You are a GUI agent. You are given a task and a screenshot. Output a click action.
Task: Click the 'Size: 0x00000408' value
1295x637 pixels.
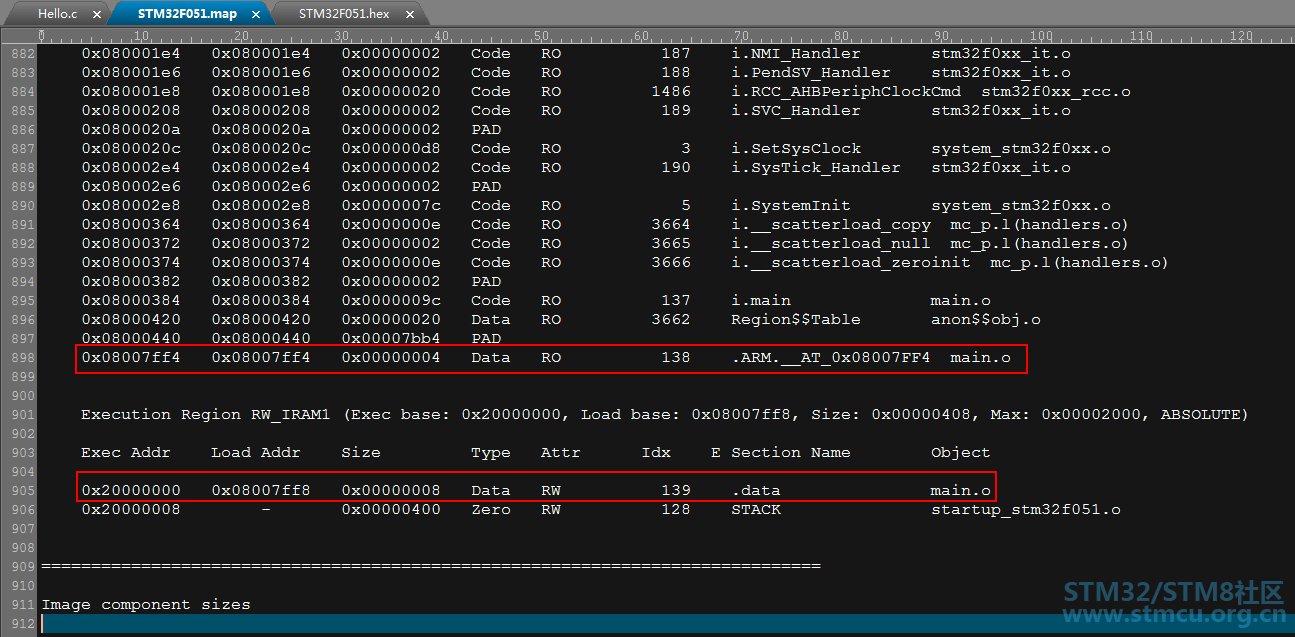pos(896,415)
